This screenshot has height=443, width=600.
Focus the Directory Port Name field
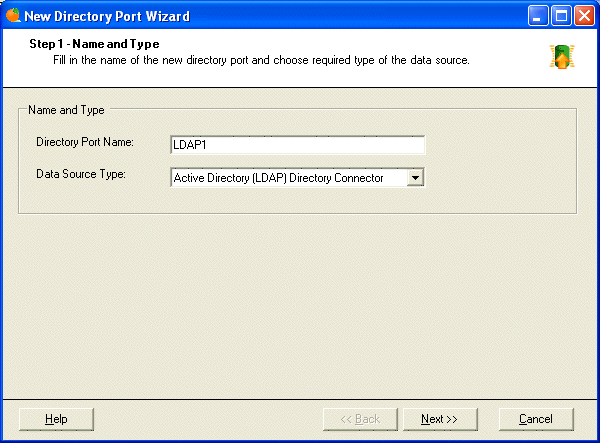(x=297, y=145)
